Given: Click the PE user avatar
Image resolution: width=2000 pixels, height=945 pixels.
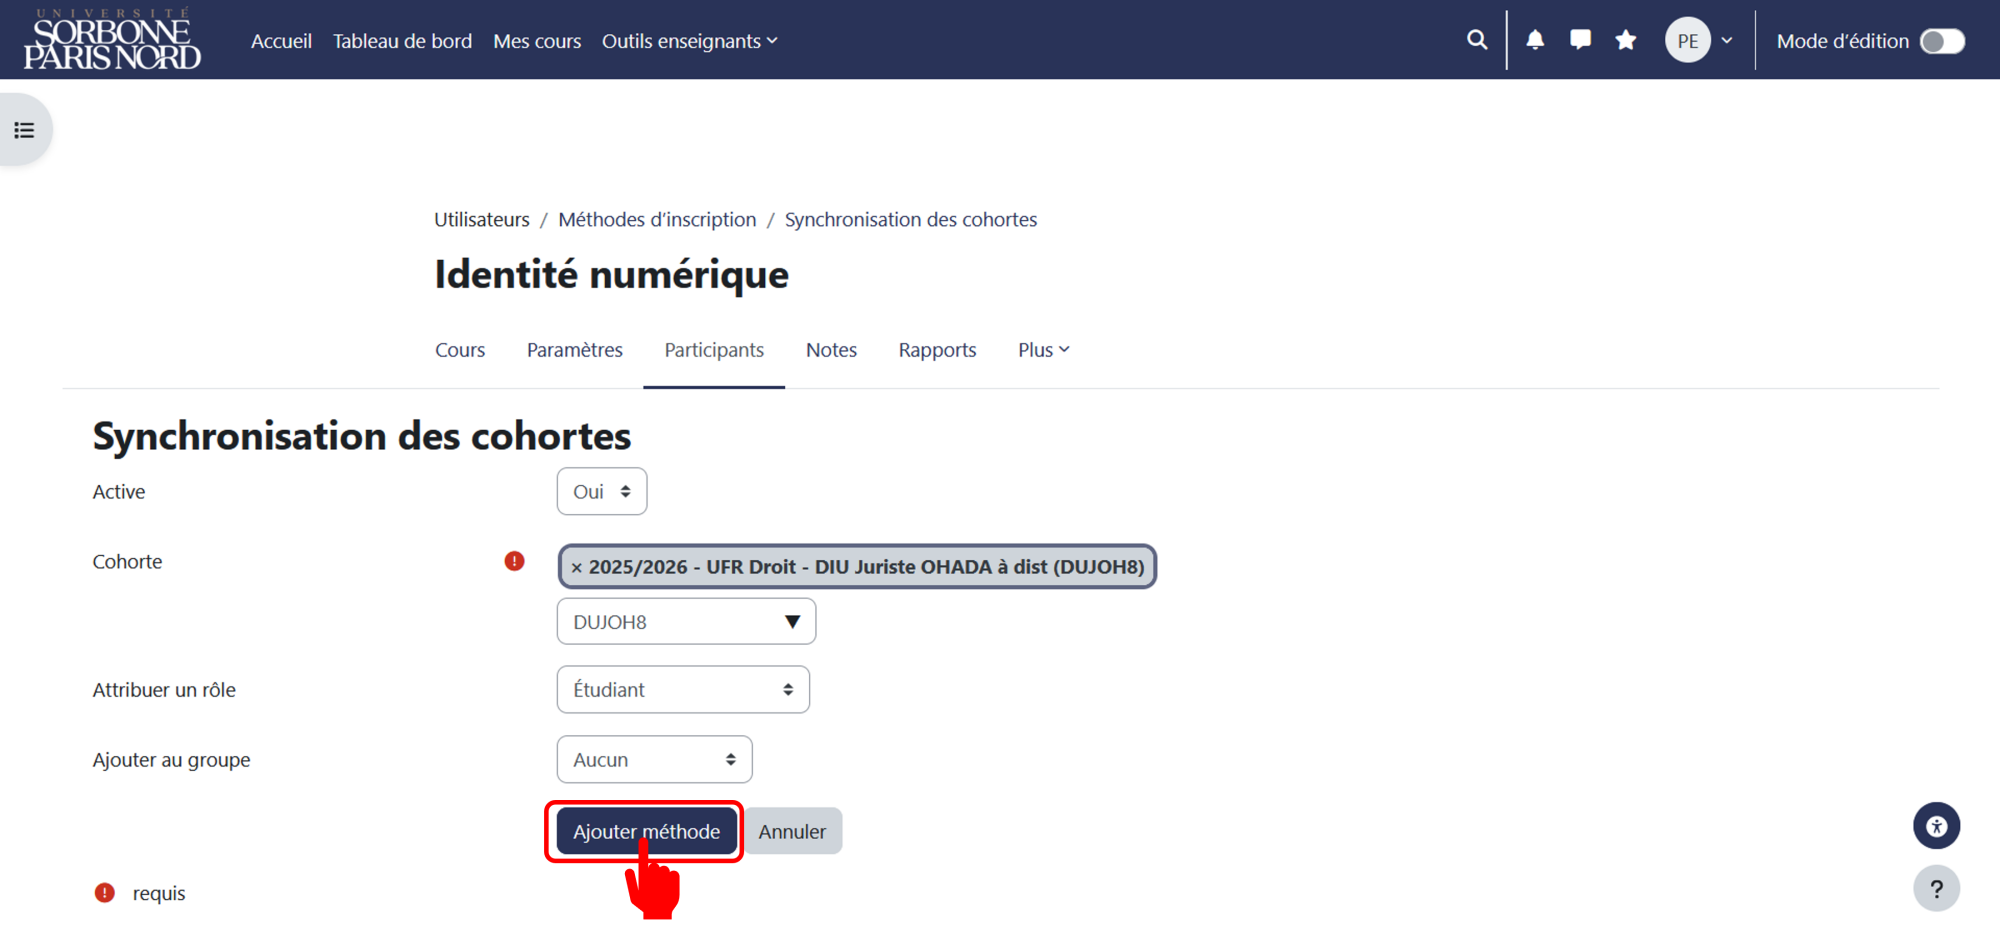Looking at the screenshot, I should tap(1688, 41).
